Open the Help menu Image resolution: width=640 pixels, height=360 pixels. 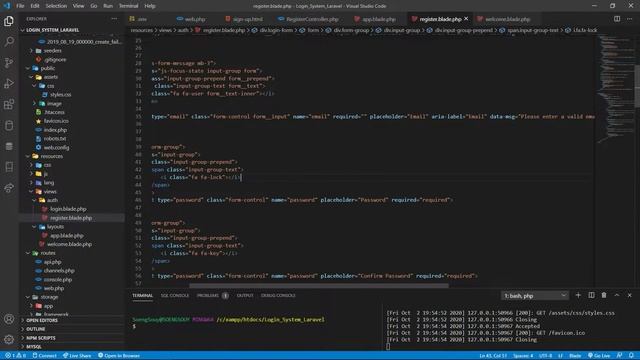pyautogui.click(x=150, y=6)
